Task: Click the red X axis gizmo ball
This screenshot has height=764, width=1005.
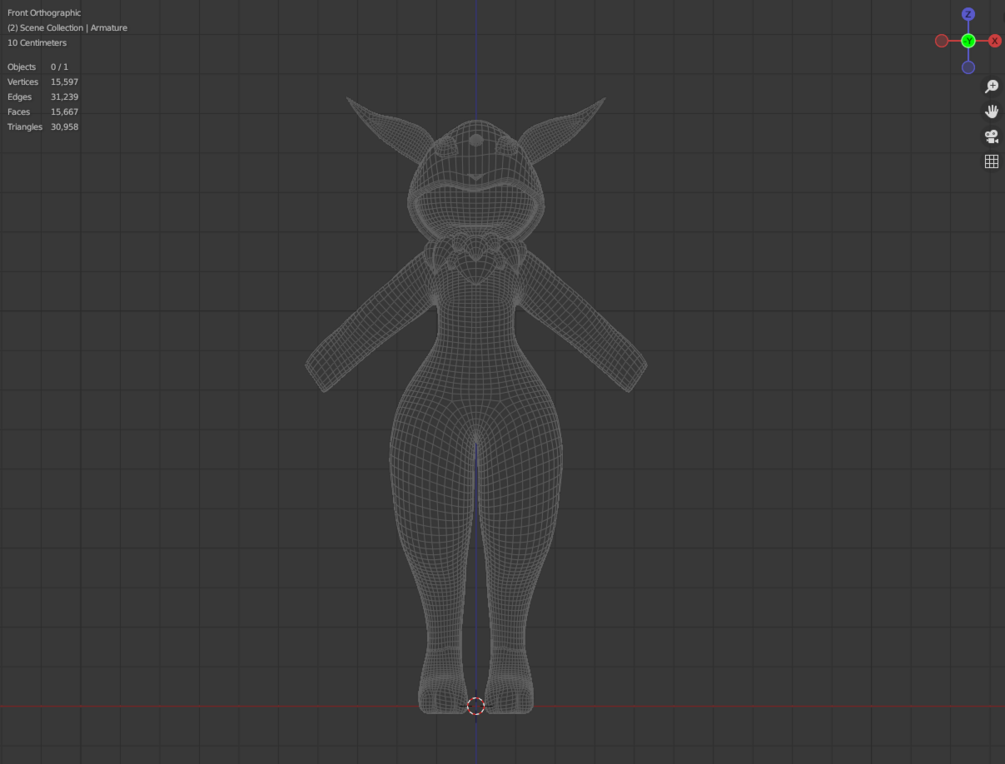Action: 995,41
